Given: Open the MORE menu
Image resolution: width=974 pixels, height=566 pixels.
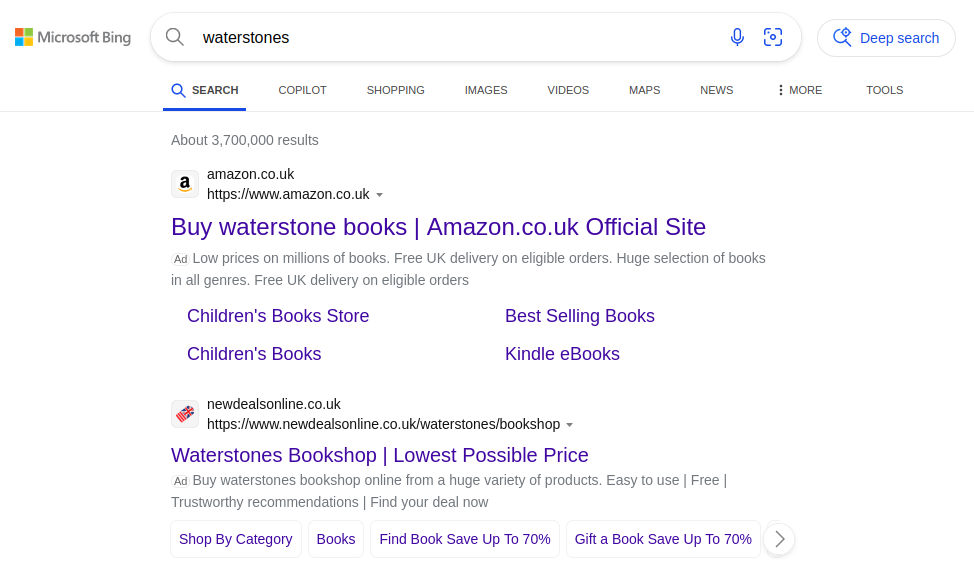Looking at the screenshot, I should click(799, 90).
